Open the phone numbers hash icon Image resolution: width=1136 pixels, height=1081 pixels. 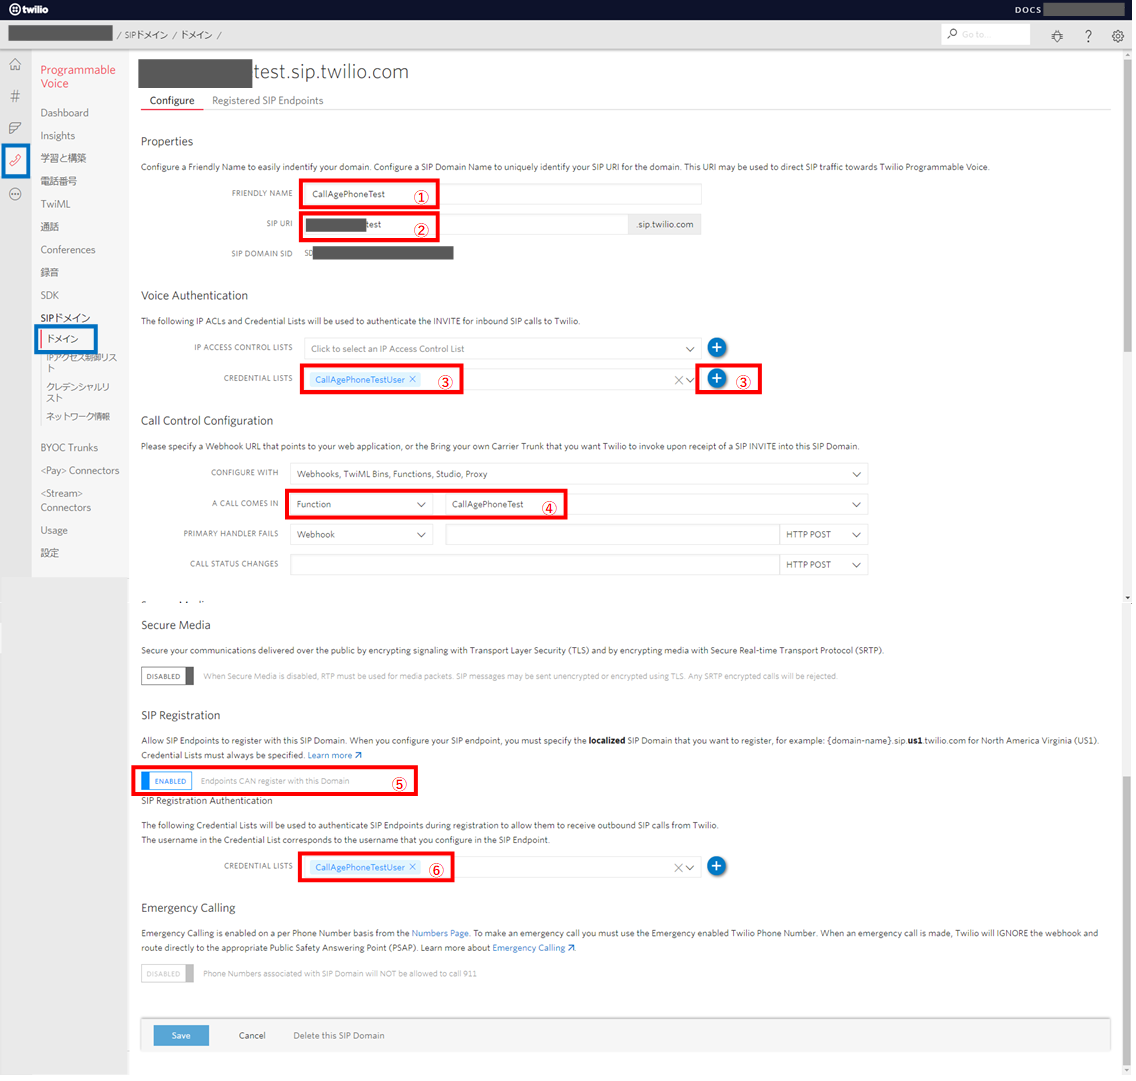click(x=15, y=96)
